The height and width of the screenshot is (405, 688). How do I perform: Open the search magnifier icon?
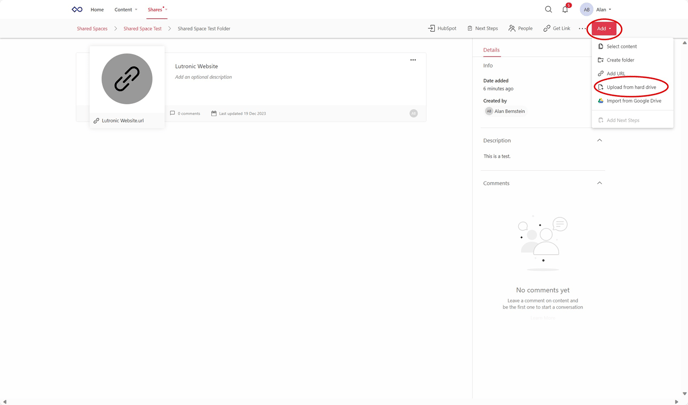point(548,9)
